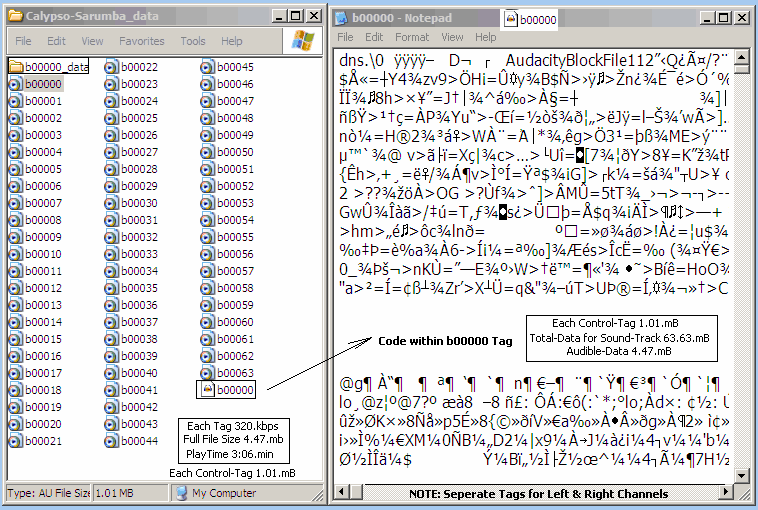
Task: Open Notepad Help menu
Action: (485, 37)
